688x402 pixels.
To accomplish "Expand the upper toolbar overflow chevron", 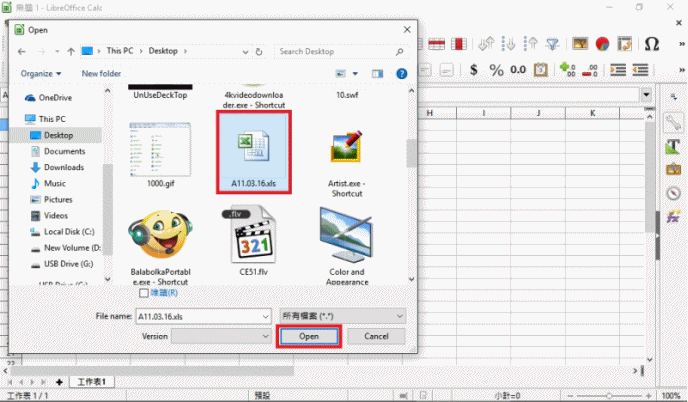I will [x=681, y=44].
